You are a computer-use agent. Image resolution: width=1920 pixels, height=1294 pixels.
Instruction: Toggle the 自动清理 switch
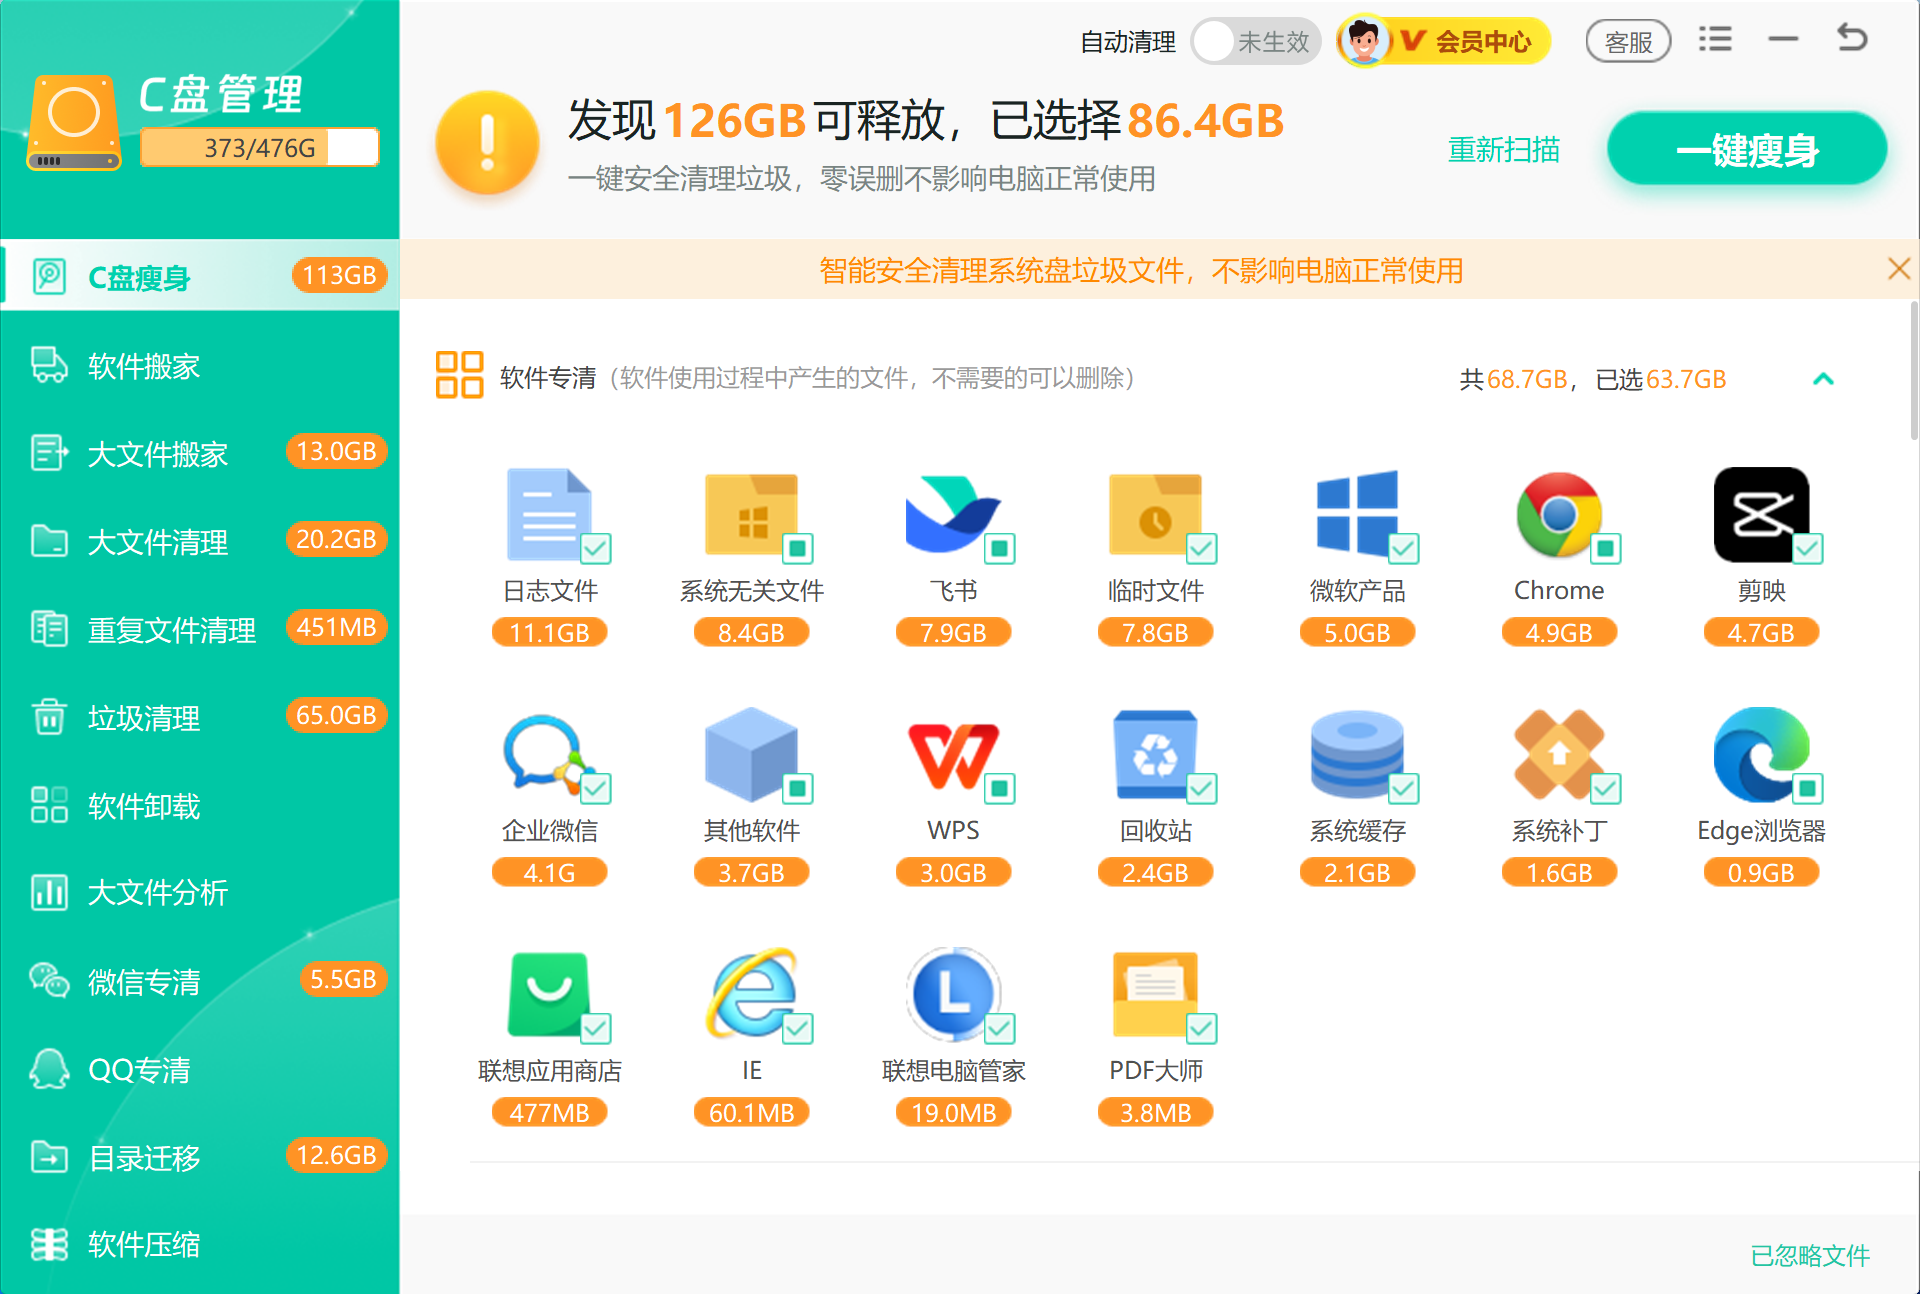click(x=1256, y=42)
